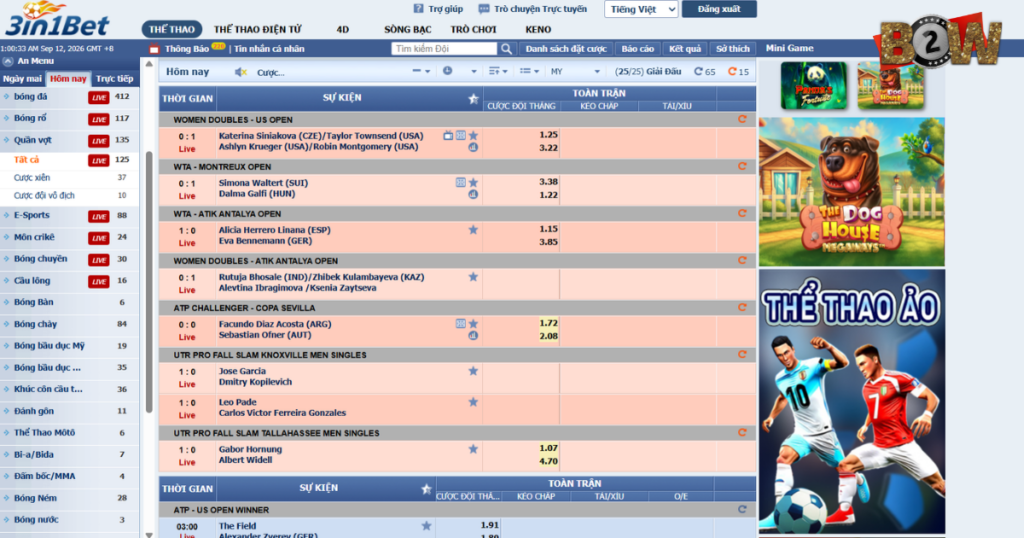Viewport: 1024px width, 538px height.
Task: Click the orange live refresh counter 15
Action: (739, 72)
